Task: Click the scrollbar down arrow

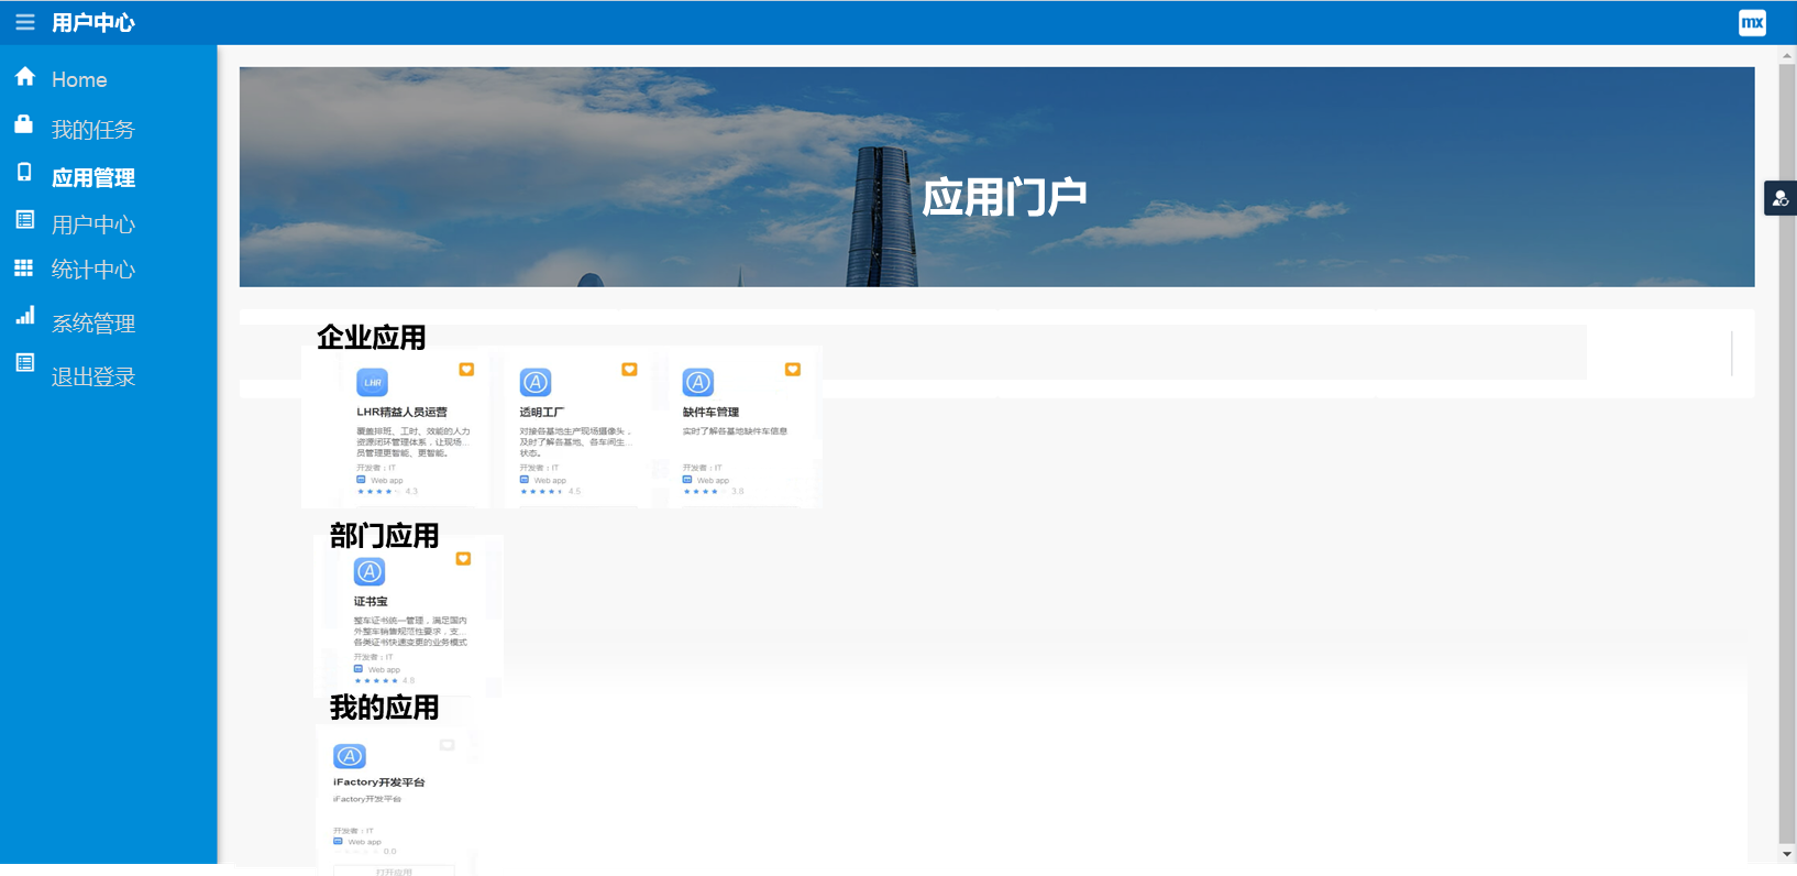Action: (x=1787, y=854)
